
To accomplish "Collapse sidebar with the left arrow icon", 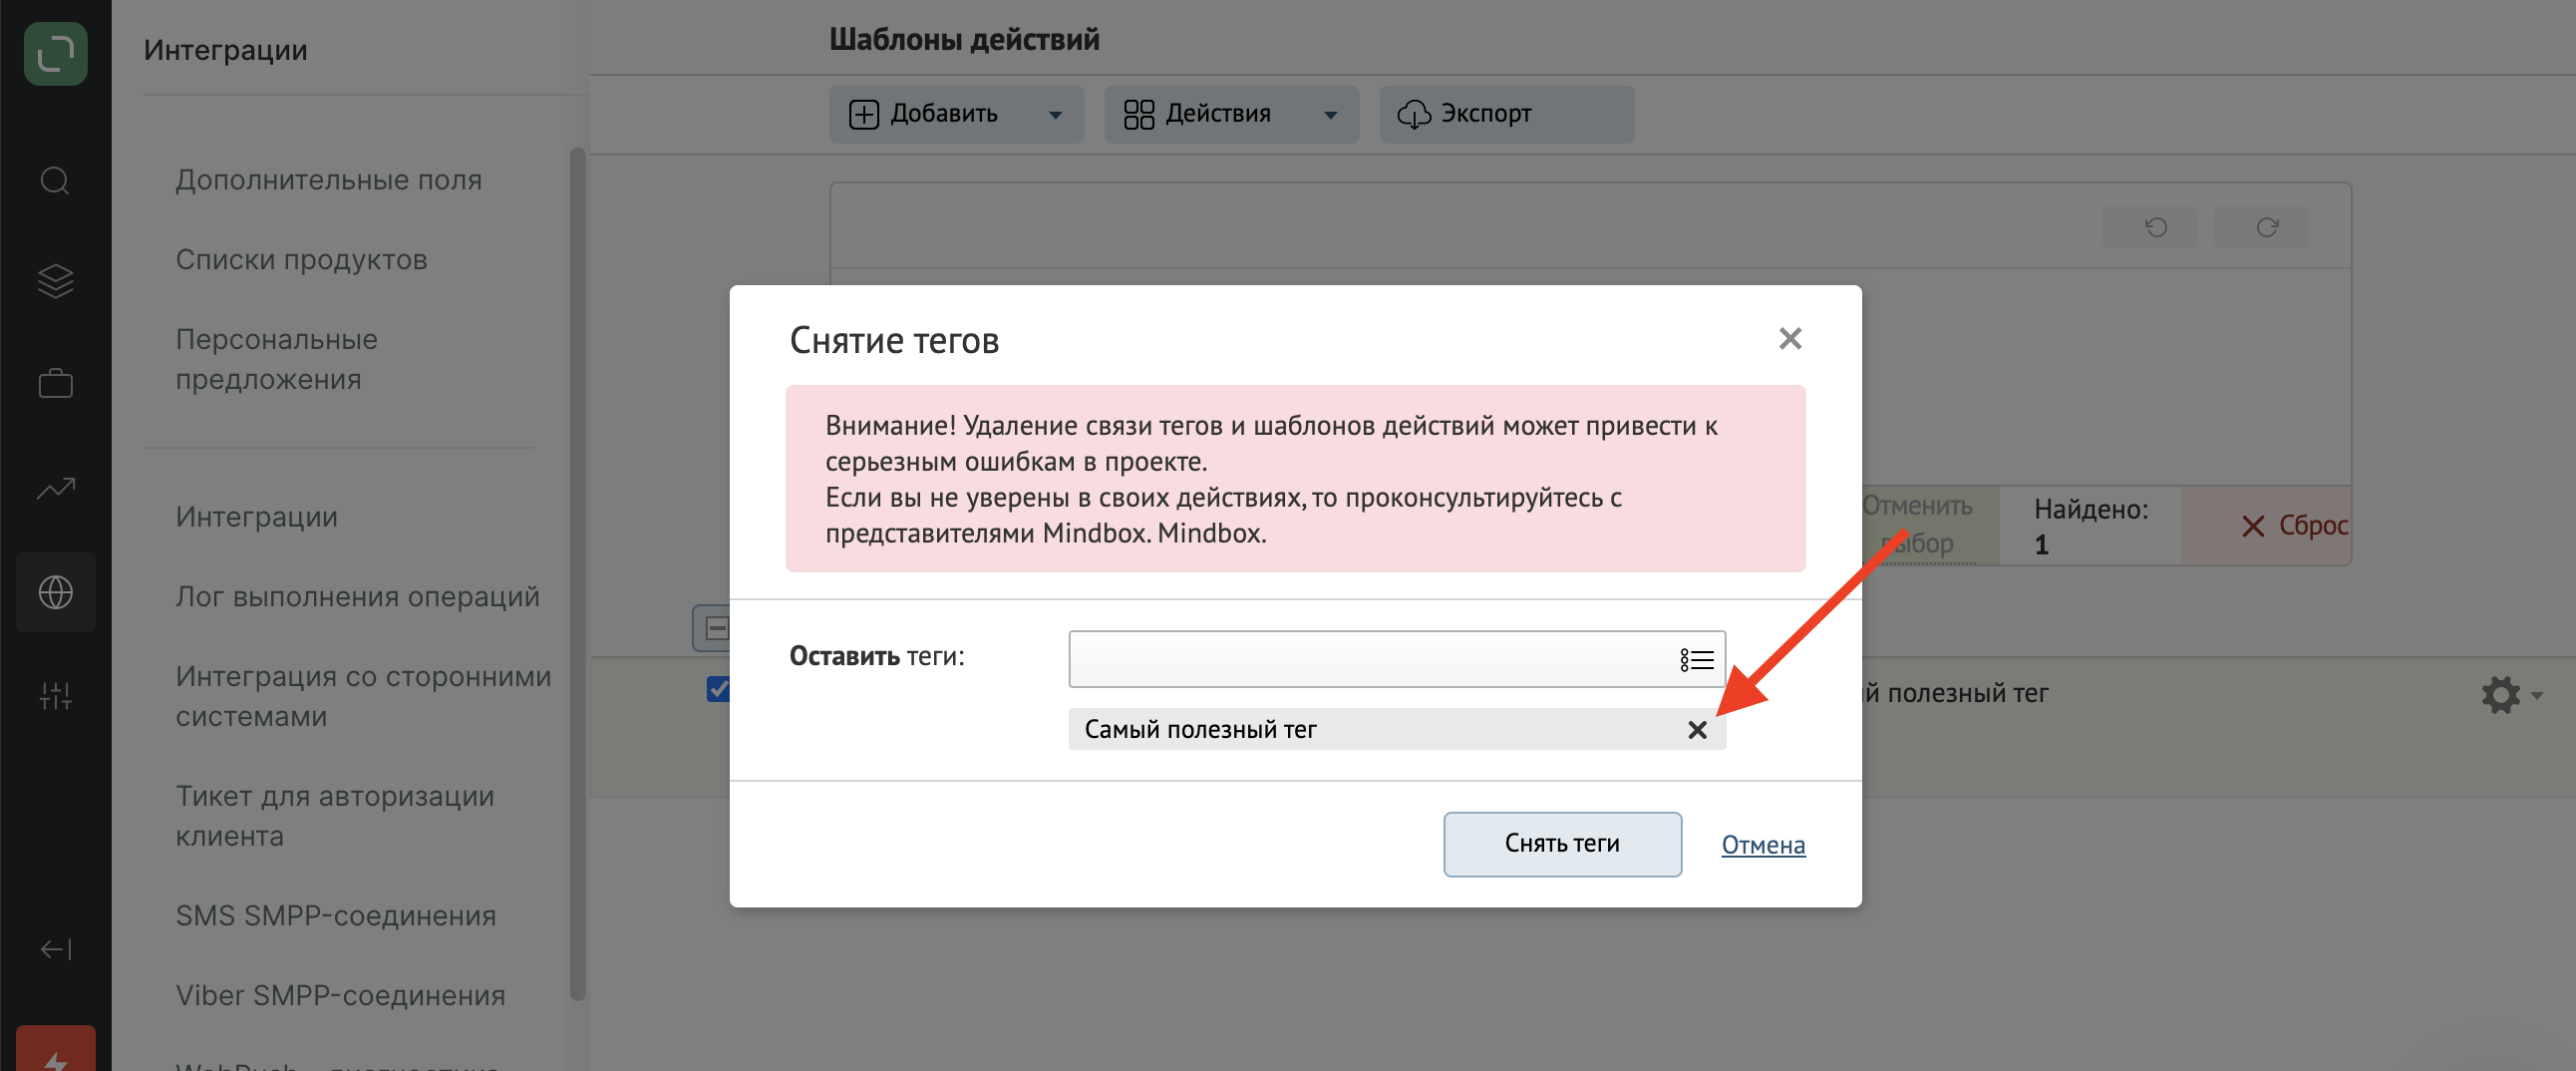I will (55, 948).
